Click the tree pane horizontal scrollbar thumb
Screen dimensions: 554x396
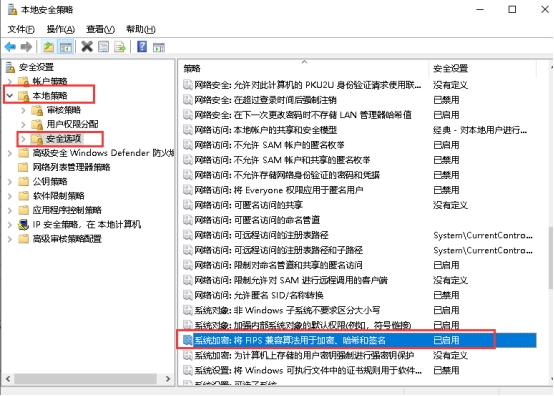pos(85,379)
